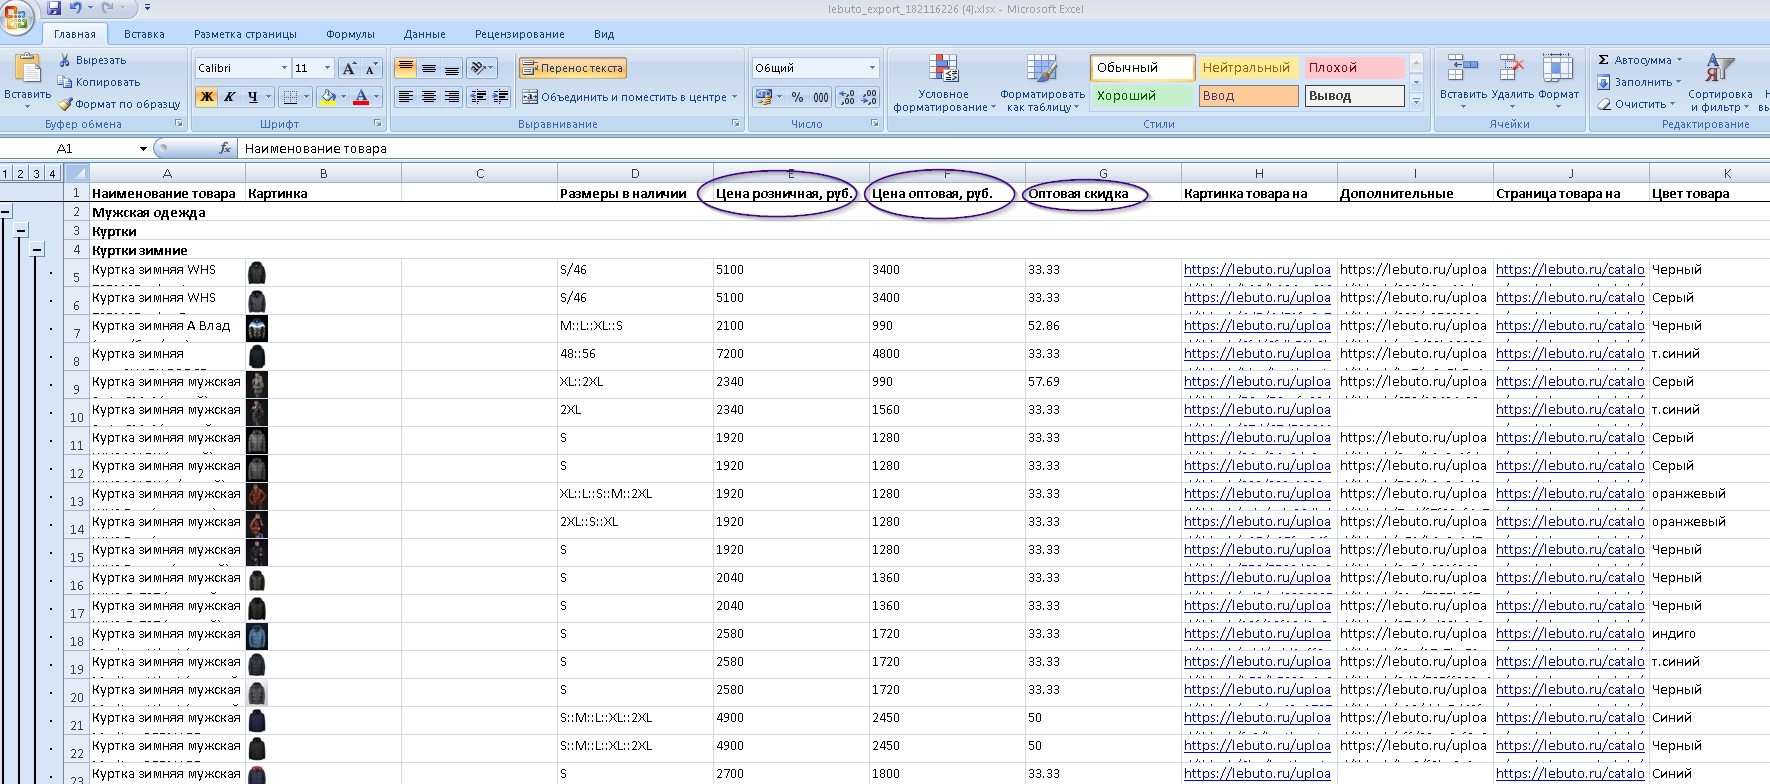Center-align text with the horizontal center icon
This screenshot has width=1770, height=784.
[429, 97]
